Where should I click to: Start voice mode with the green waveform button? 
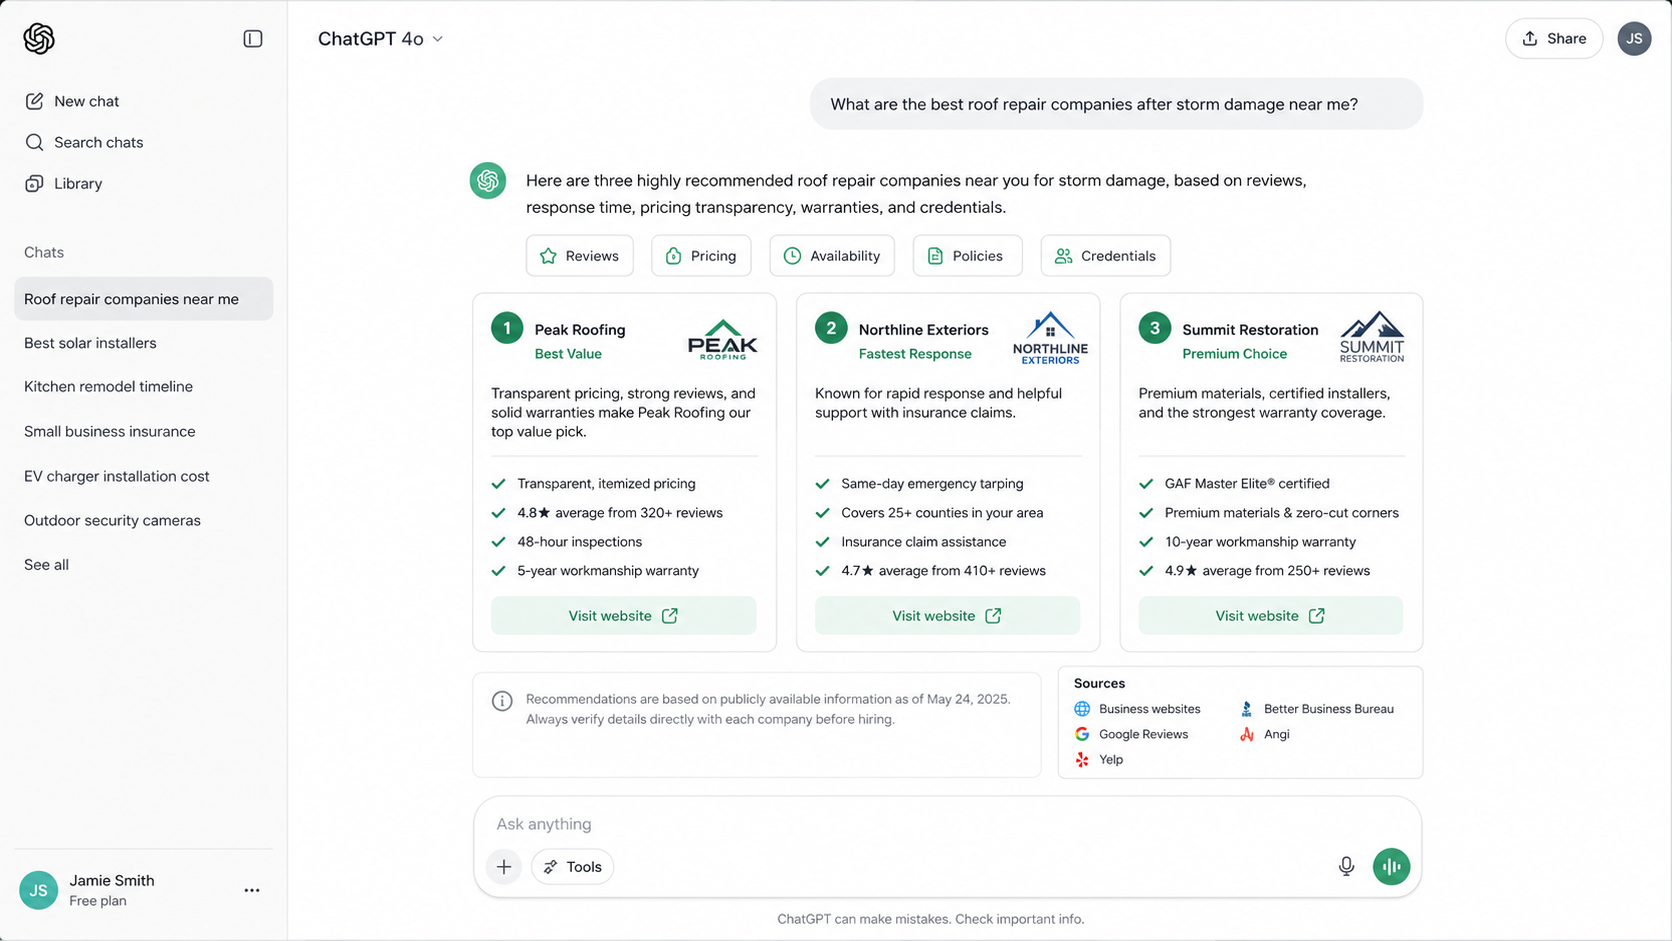pos(1391,866)
